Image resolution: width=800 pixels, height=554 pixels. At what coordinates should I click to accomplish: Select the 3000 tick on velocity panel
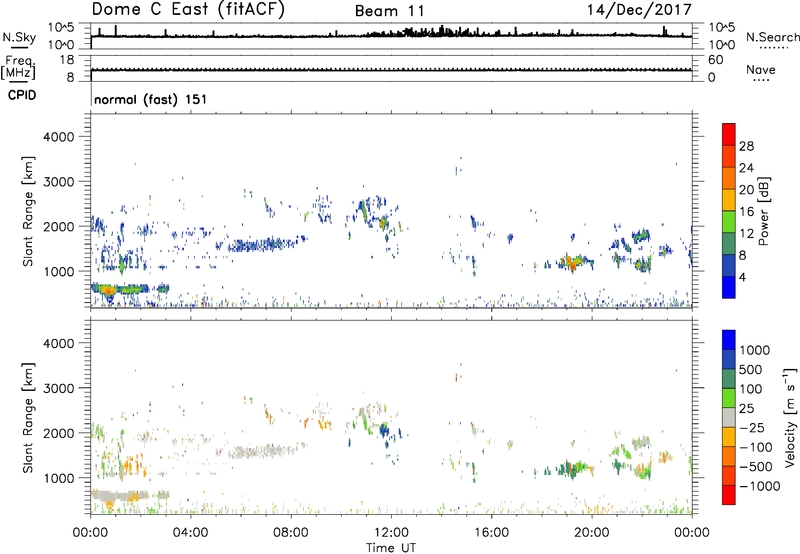pyautogui.click(x=58, y=388)
